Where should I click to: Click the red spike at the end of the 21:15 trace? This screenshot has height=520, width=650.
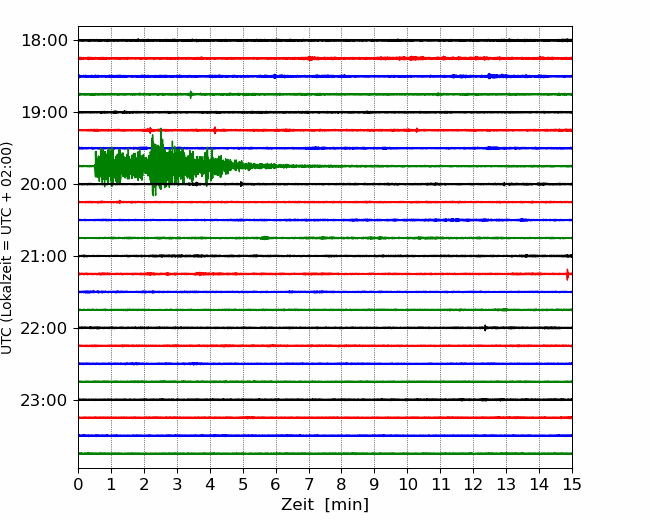tap(568, 275)
